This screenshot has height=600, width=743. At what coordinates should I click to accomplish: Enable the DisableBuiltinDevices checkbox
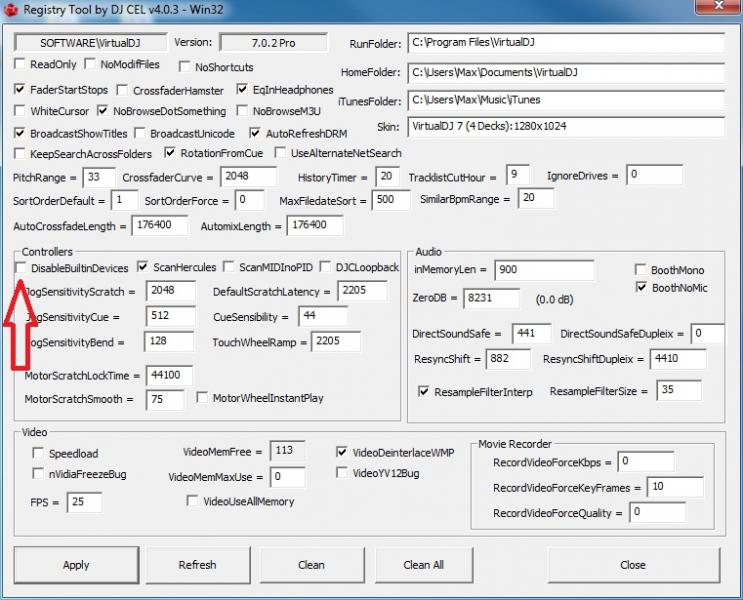point(21,268)
